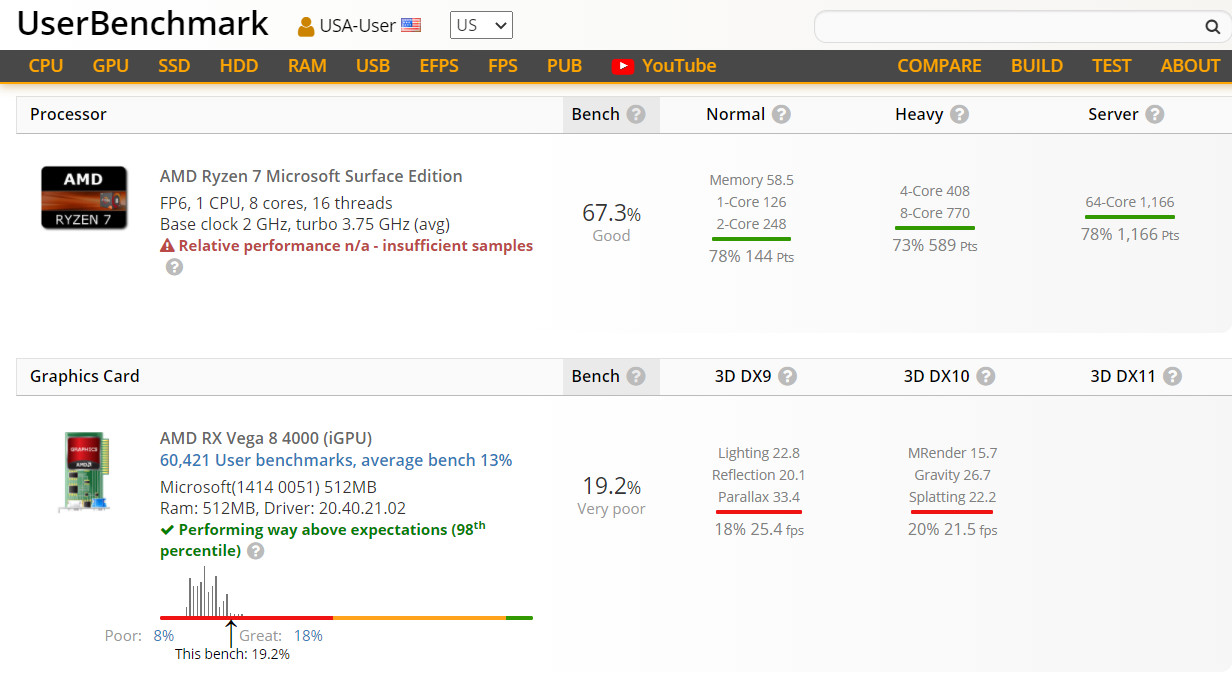Open 60,421 User benchmarks link
The width and height of the screenshot is (1232, 693).
tap(336, 460)
